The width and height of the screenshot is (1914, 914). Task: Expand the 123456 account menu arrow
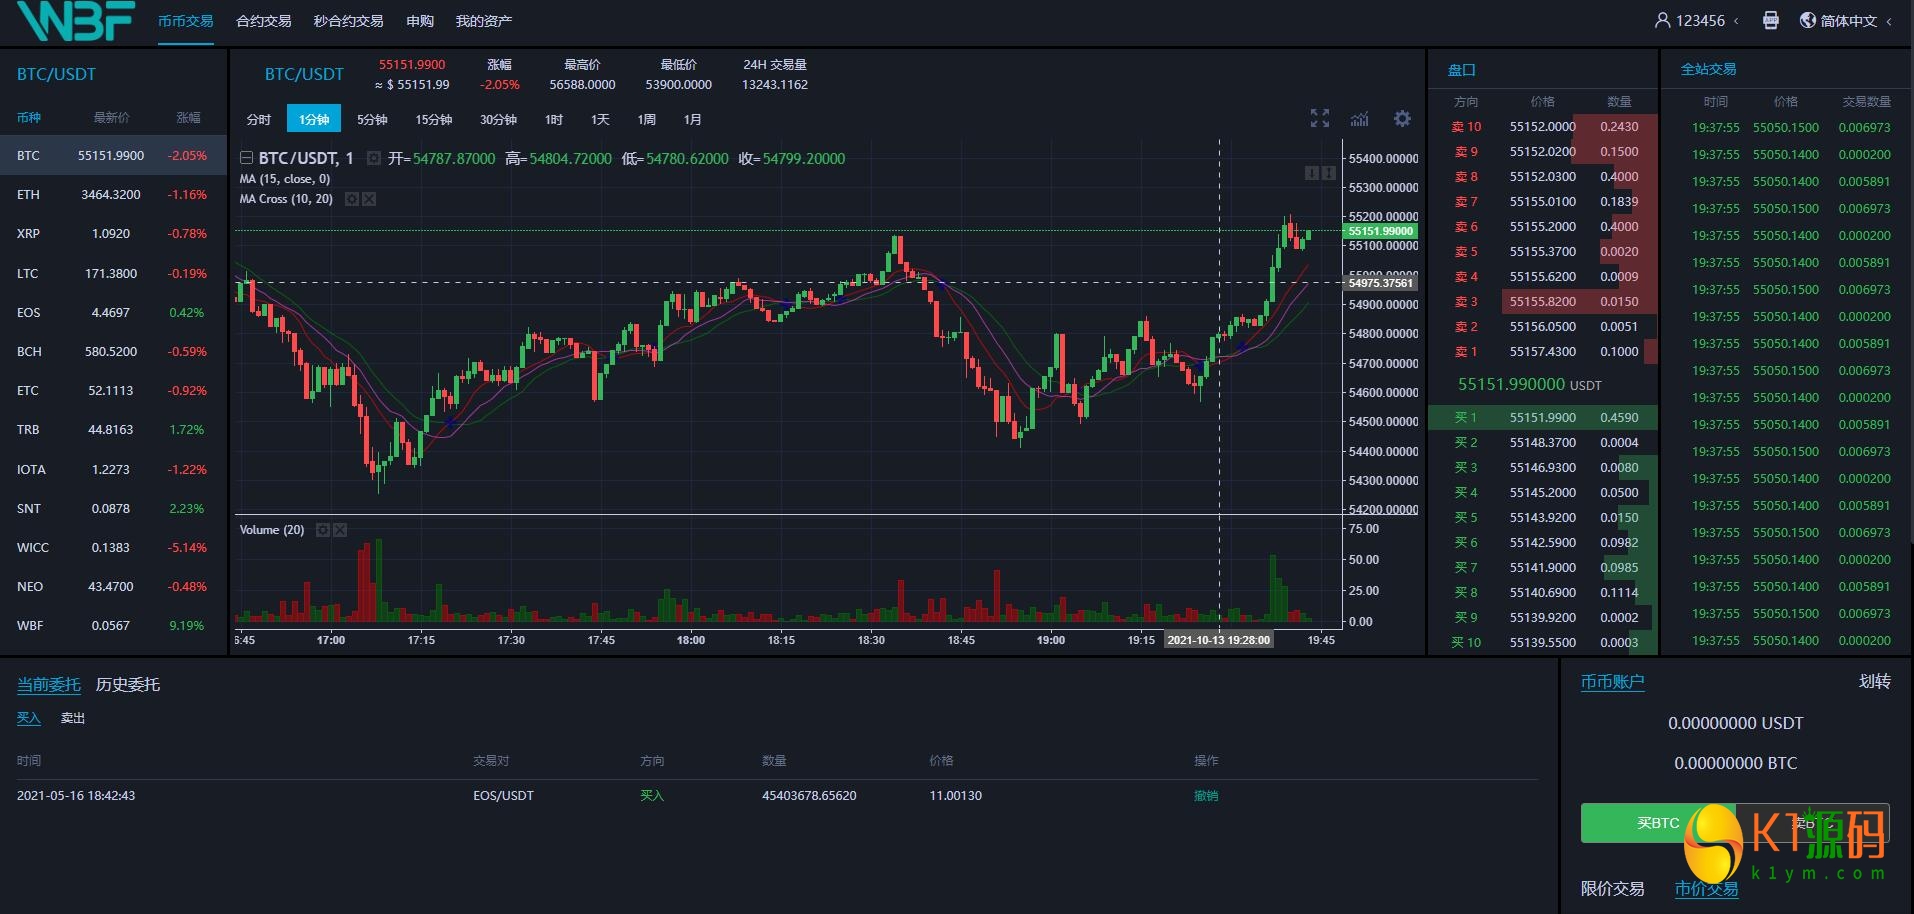coord(1736,21)
